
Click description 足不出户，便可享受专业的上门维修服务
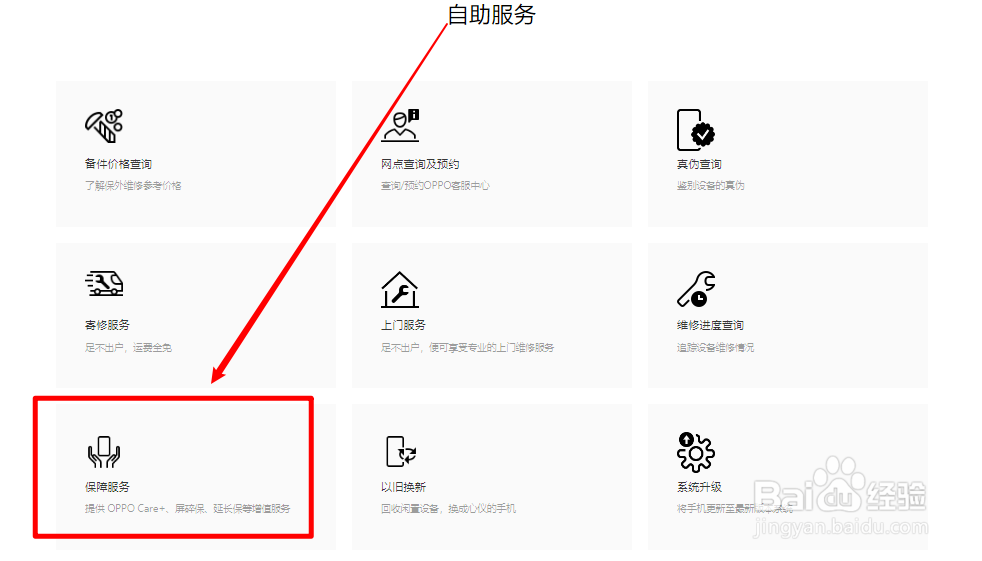[x=467, y=347]
